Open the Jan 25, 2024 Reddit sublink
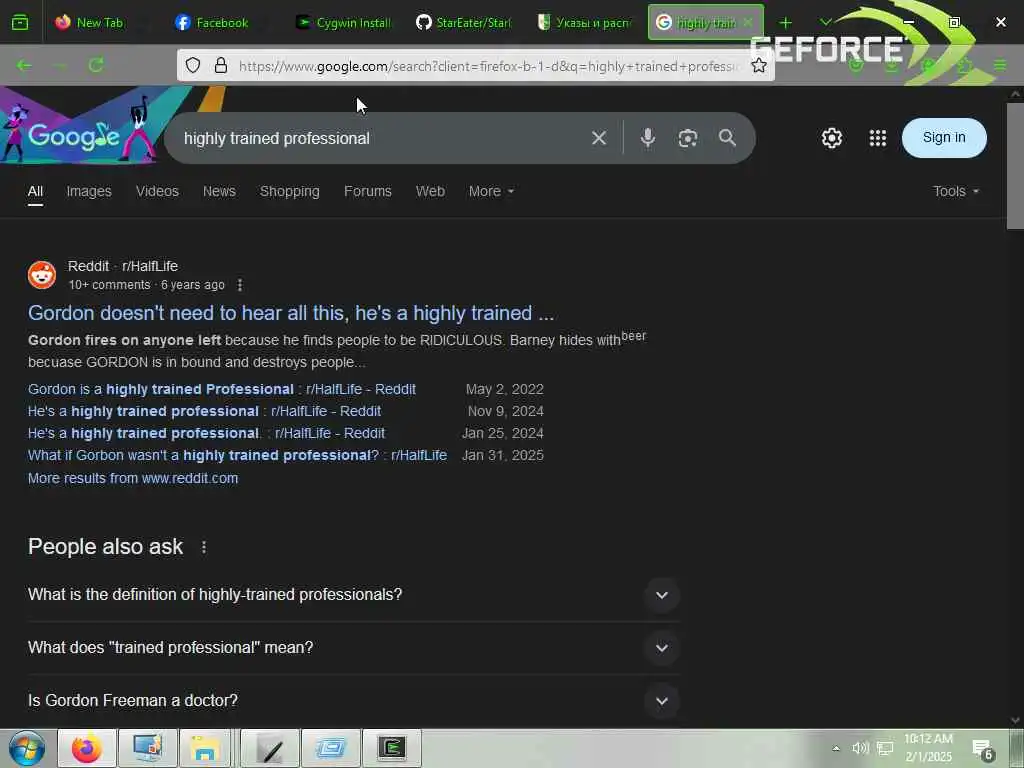This screenshot has height=768, width=1024. tap(206, 434)
